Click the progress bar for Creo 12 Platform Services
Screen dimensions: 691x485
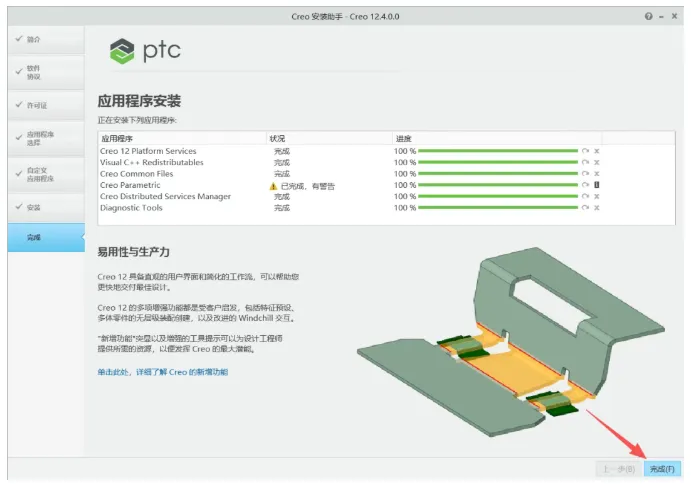tap(498, 151)
